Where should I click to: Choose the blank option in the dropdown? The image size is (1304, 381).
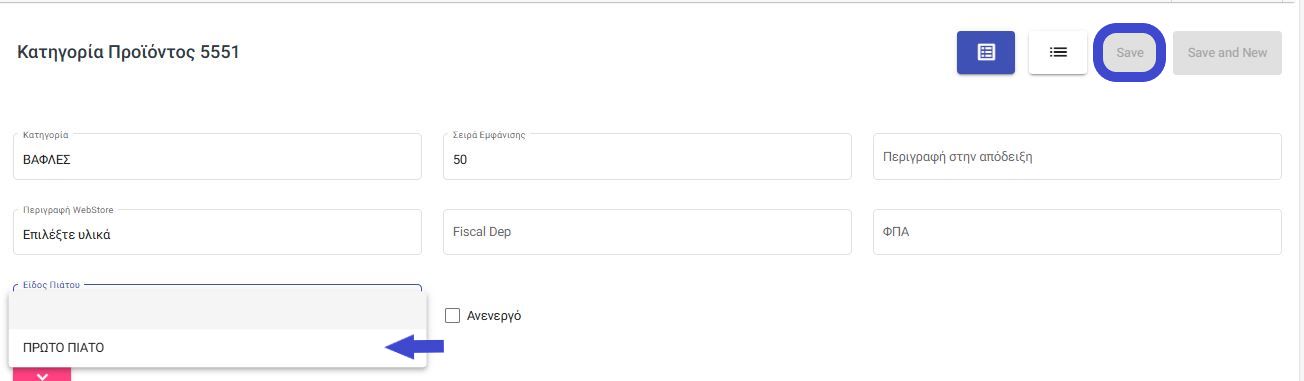click(217, 310)
